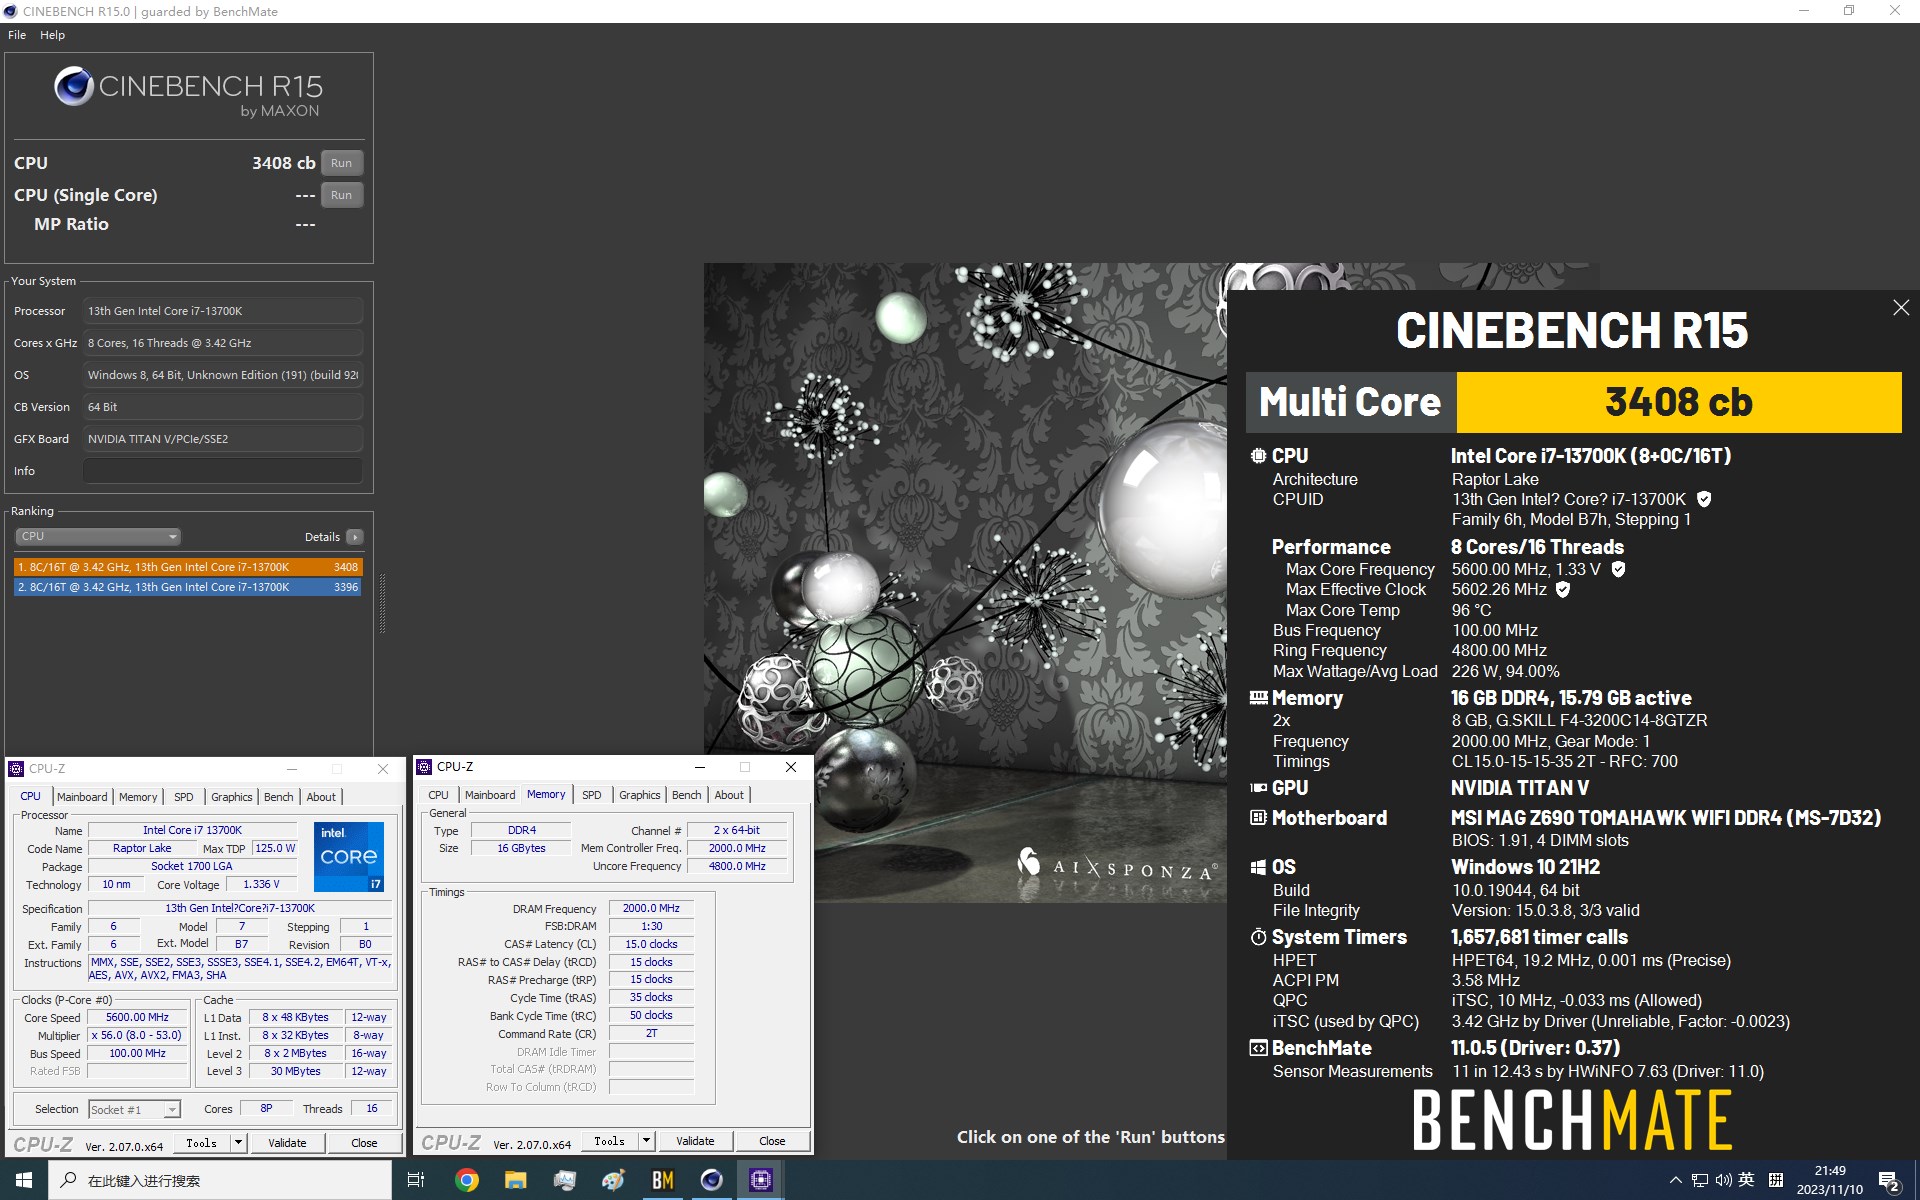Click Tools button in right CPU-Z
The width and height of the screenshot is (1920, 1200).
click(609, 1140)
